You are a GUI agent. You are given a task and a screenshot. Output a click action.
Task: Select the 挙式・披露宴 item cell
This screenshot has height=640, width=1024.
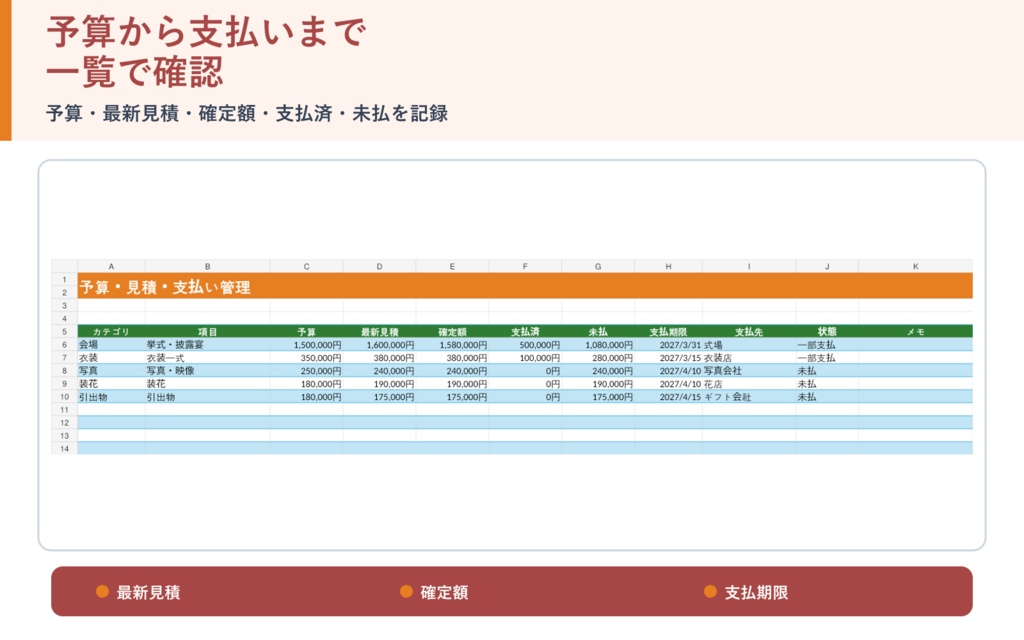click(208, 345)
